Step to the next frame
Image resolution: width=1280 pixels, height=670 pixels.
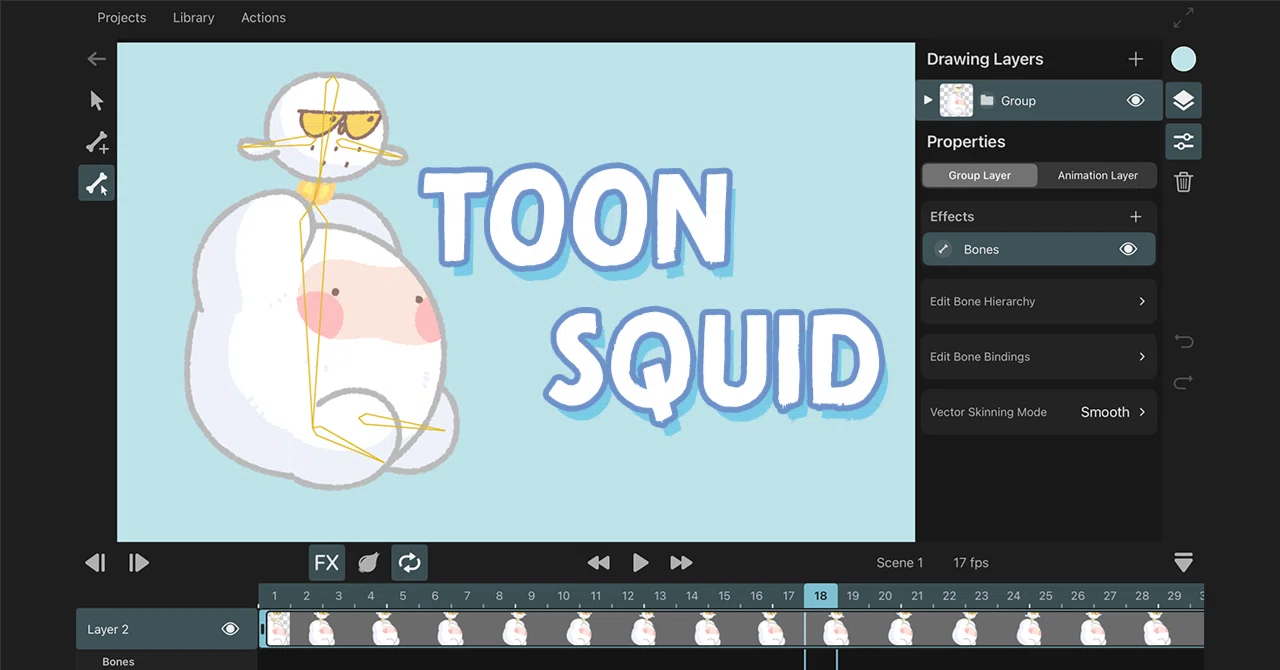139,563
